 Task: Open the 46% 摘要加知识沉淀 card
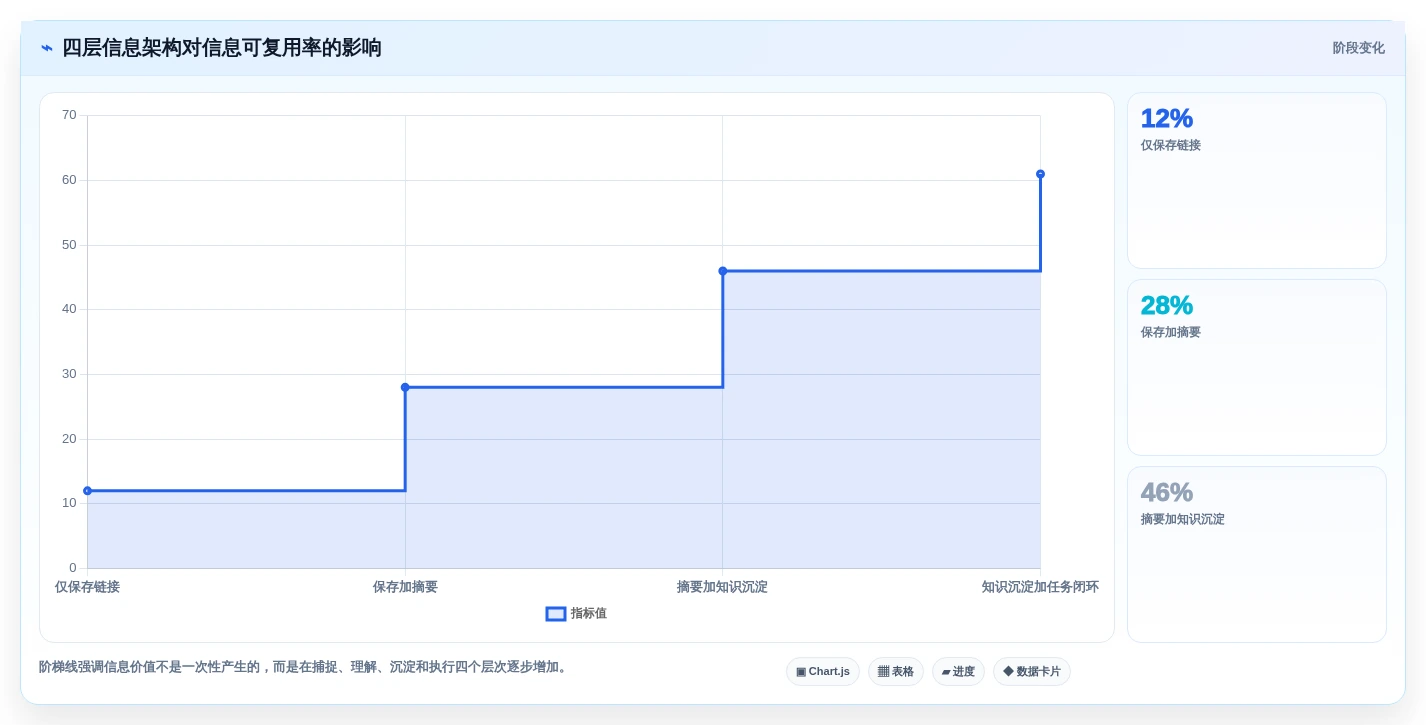click(x=1257, y=555)
